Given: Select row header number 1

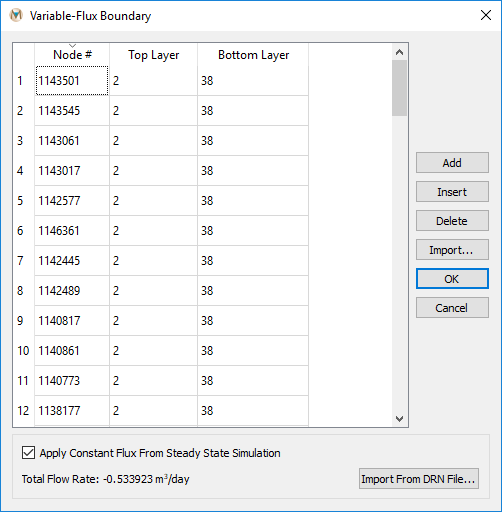Looking at the screenshot, I should pos(24,81).
